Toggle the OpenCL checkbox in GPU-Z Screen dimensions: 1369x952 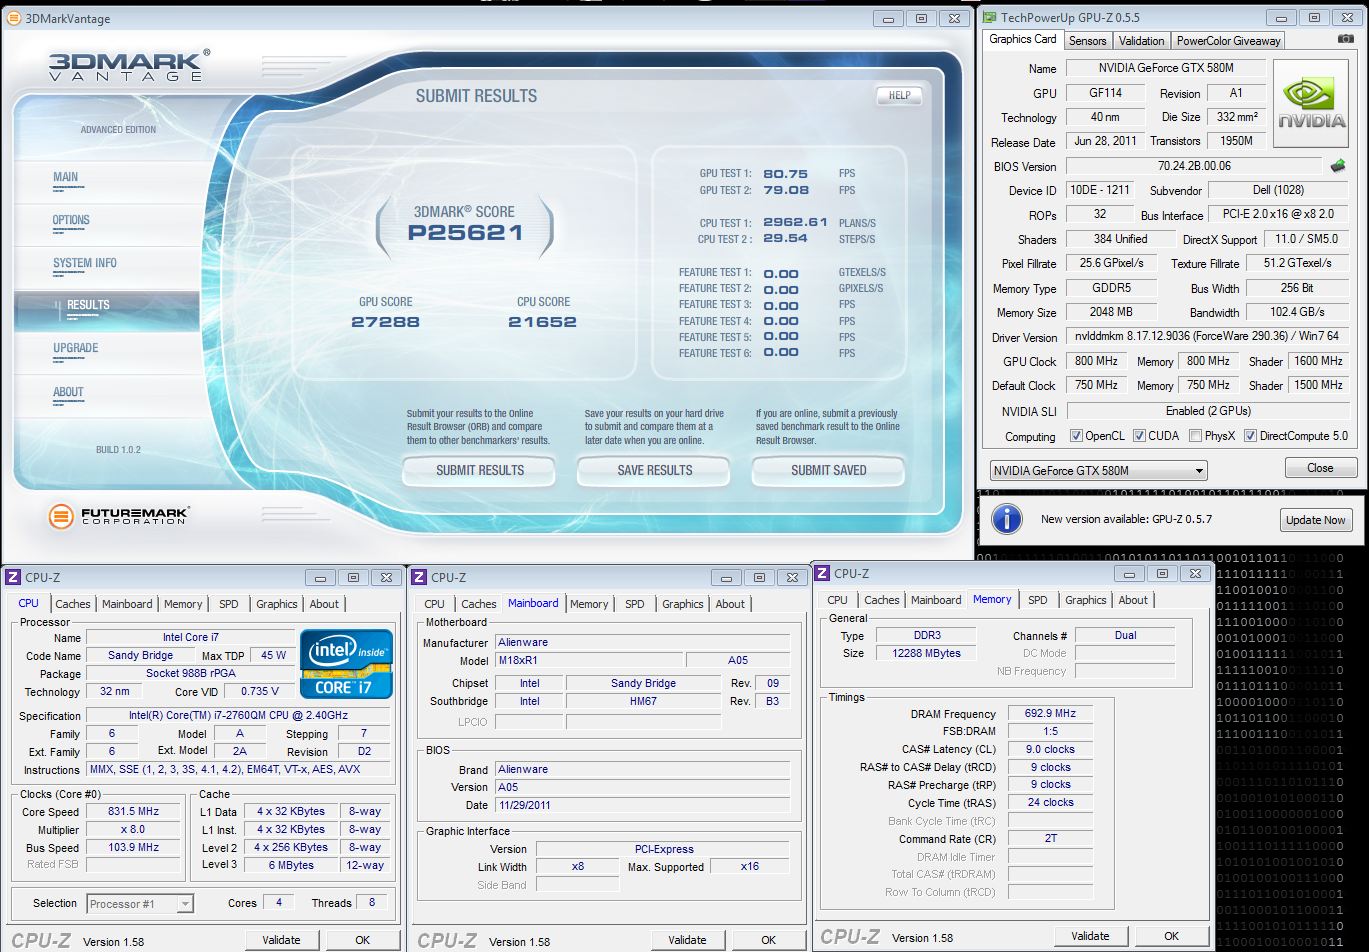1076,436
